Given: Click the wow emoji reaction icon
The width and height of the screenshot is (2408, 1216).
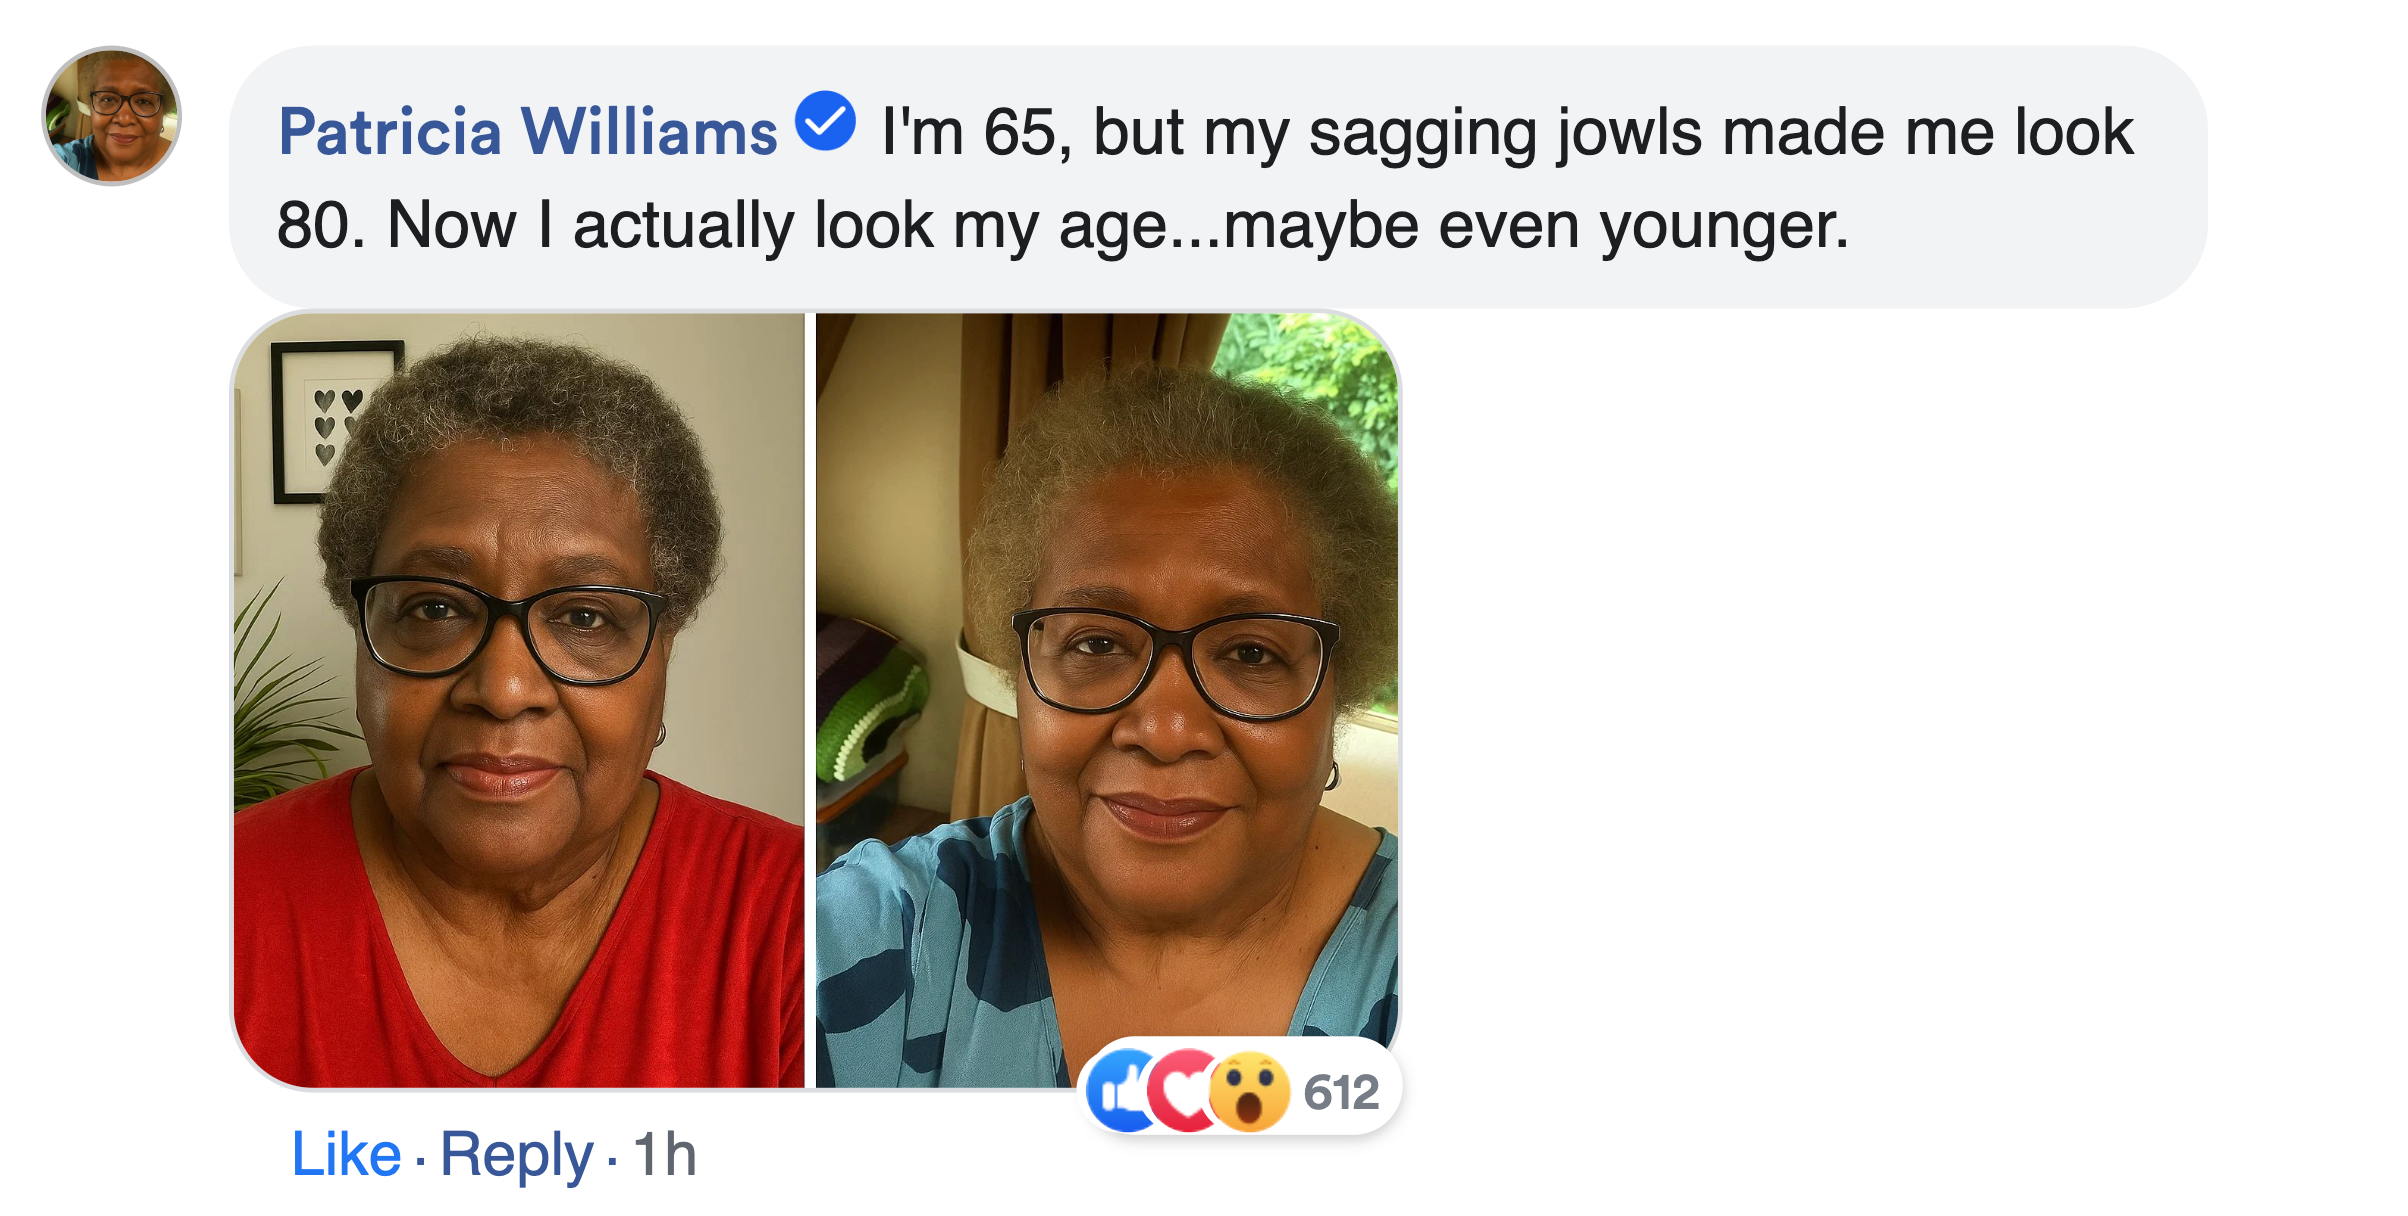Looking at the screenshot, I should (x=1249, y=1092).
